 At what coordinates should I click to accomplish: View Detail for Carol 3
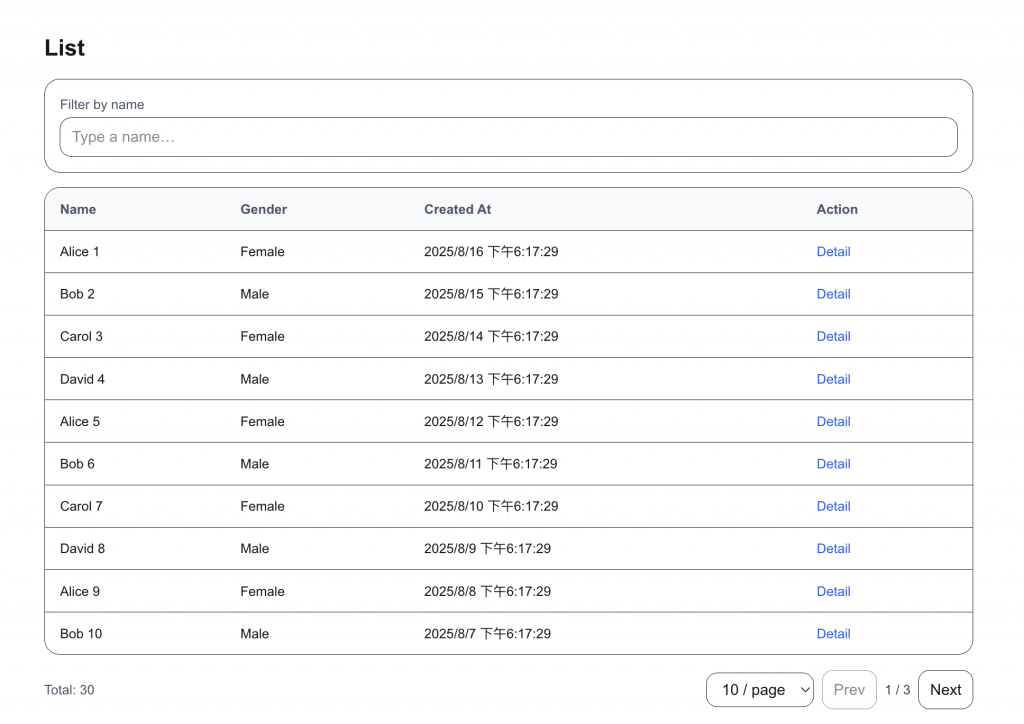point(833,336)
